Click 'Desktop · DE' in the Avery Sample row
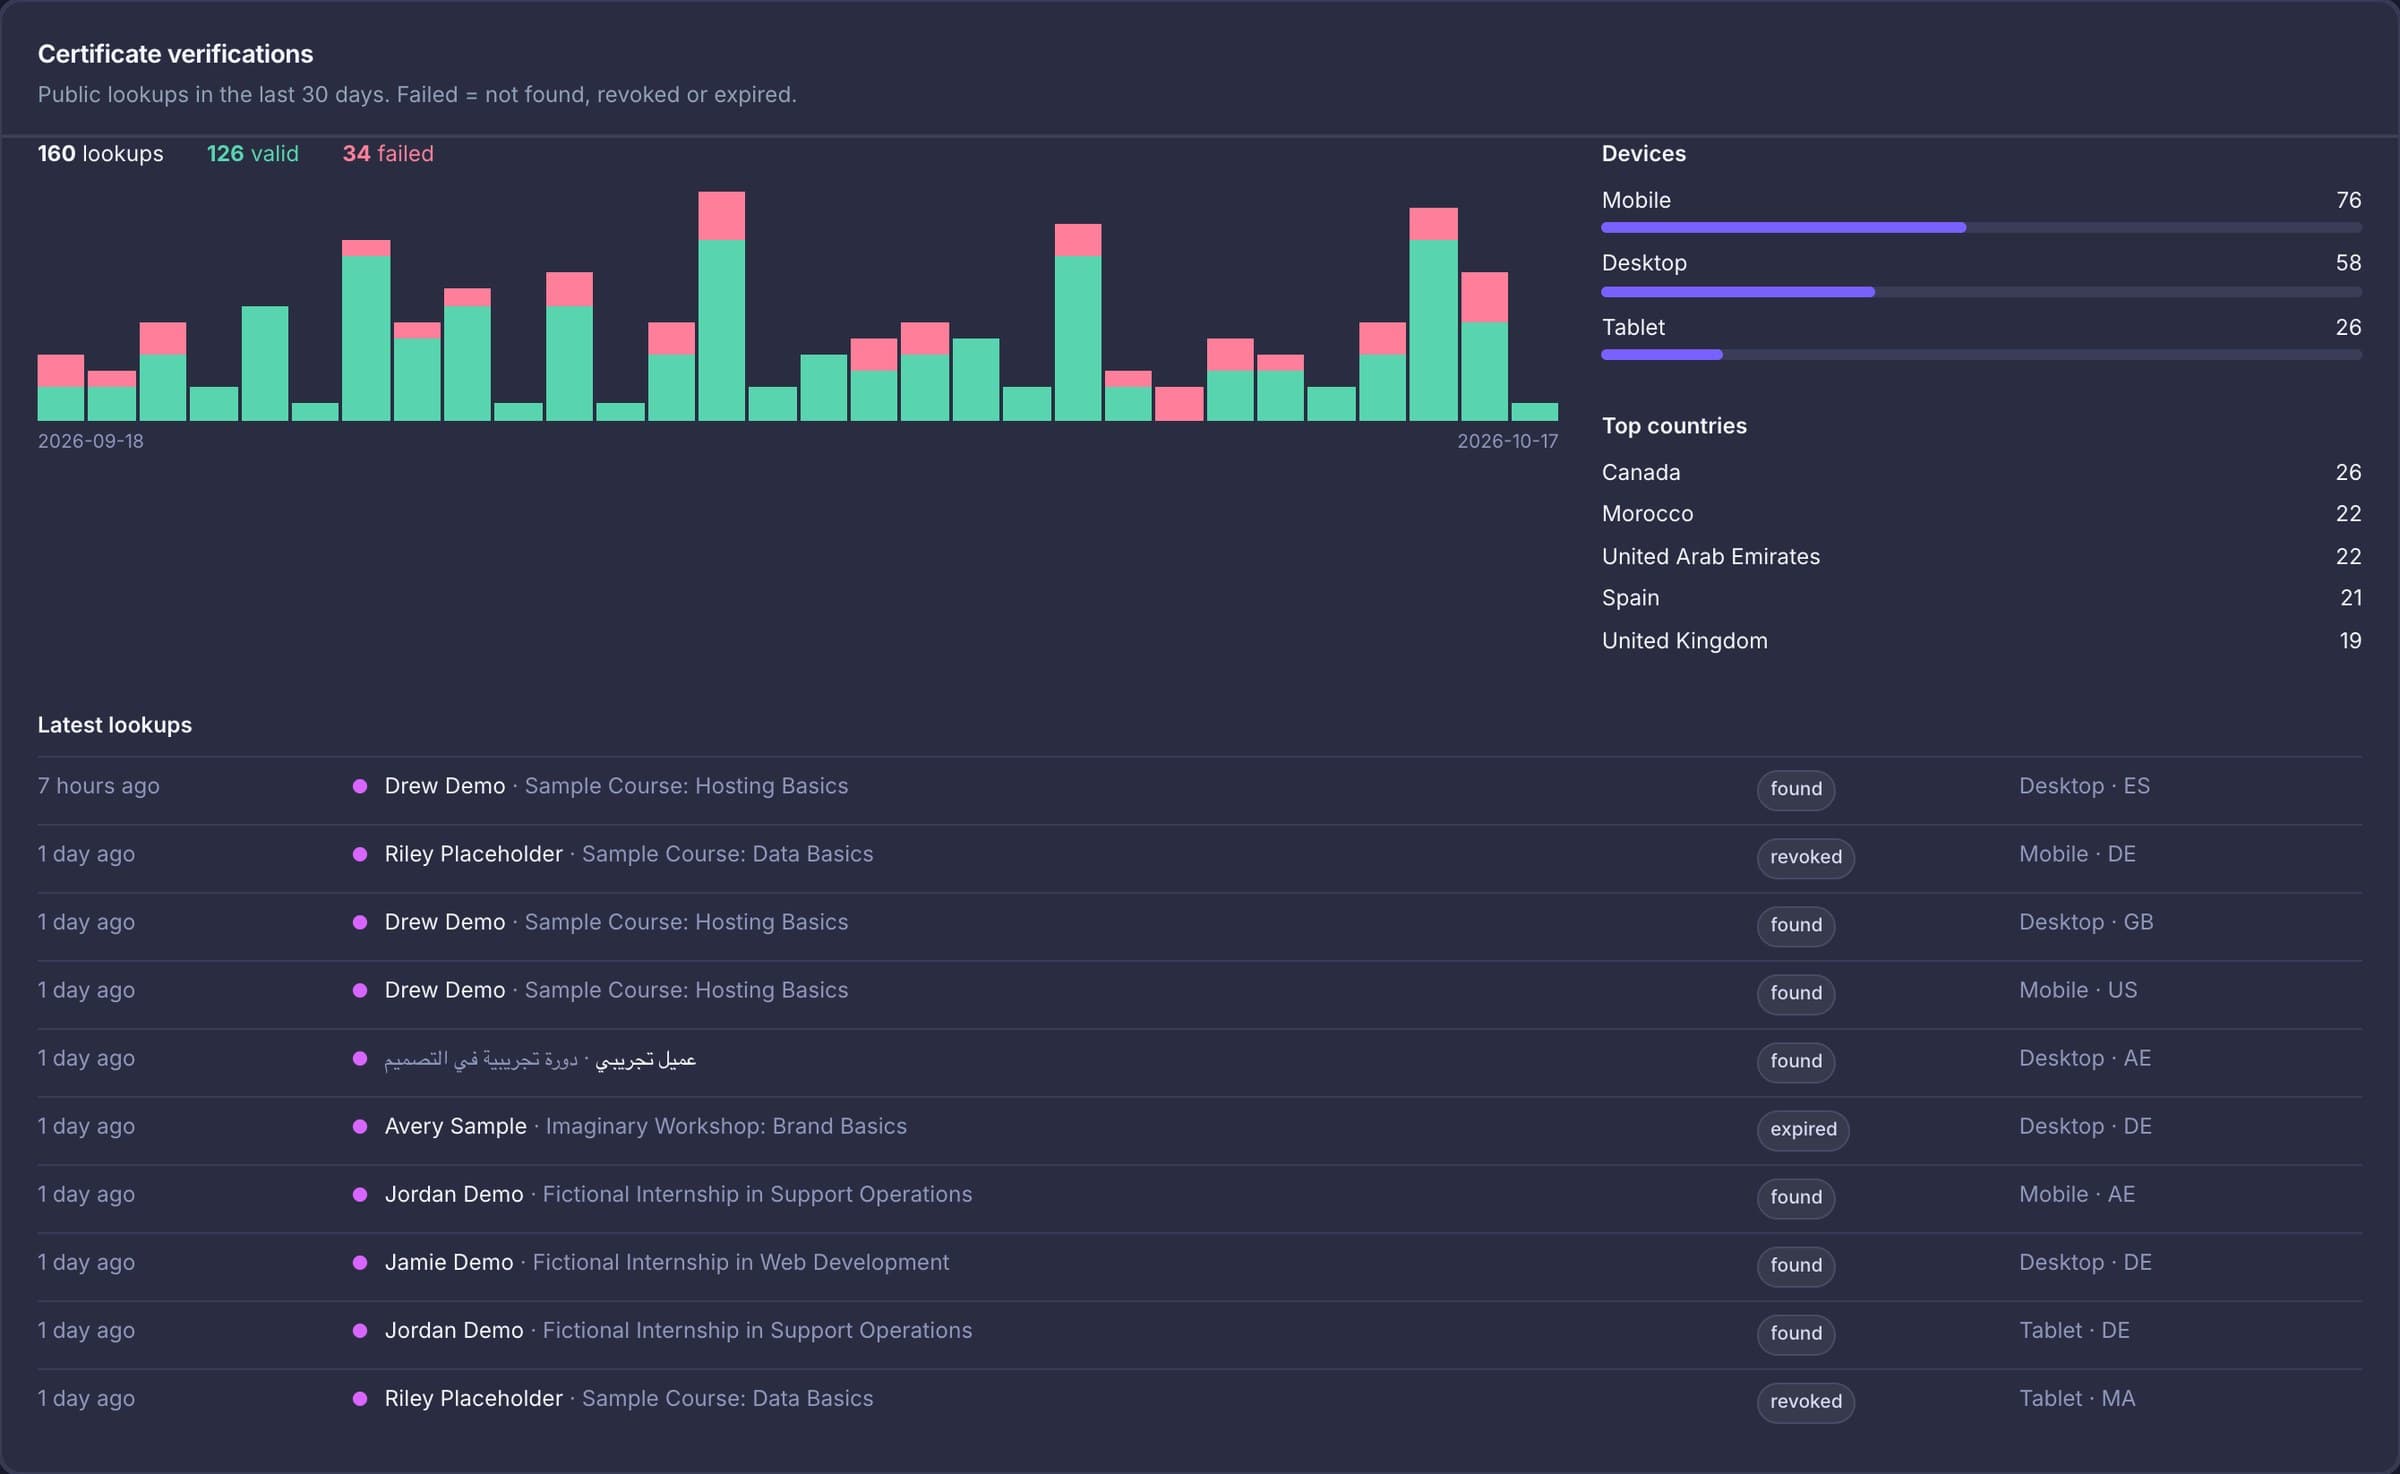This screenshot has width=2400, height=1474. [x=2085, y=1126]
